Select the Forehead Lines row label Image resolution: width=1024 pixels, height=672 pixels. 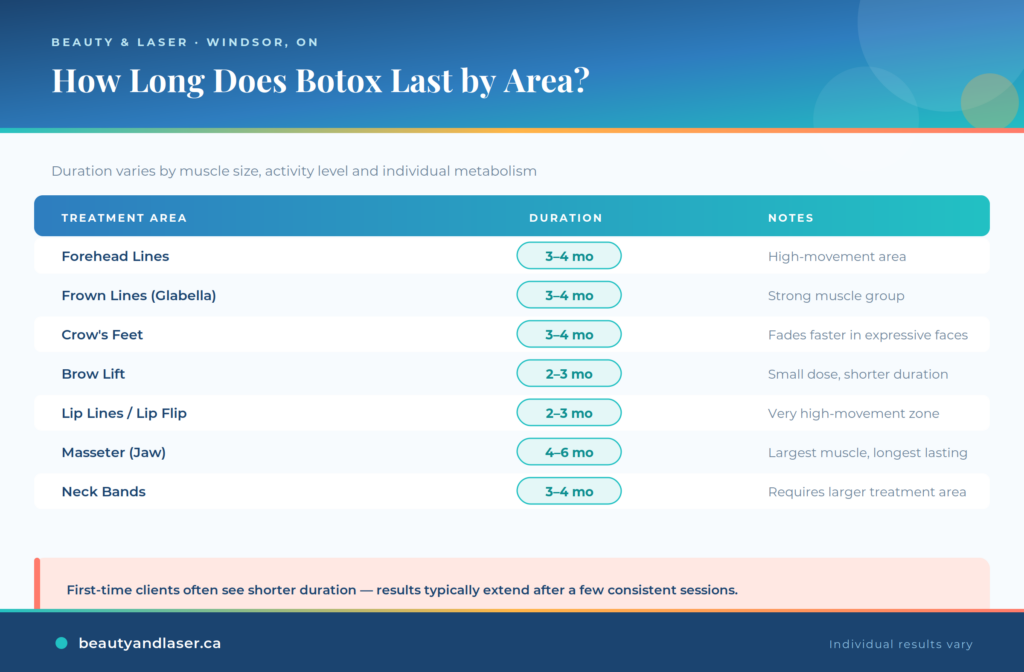pos(115,256)
